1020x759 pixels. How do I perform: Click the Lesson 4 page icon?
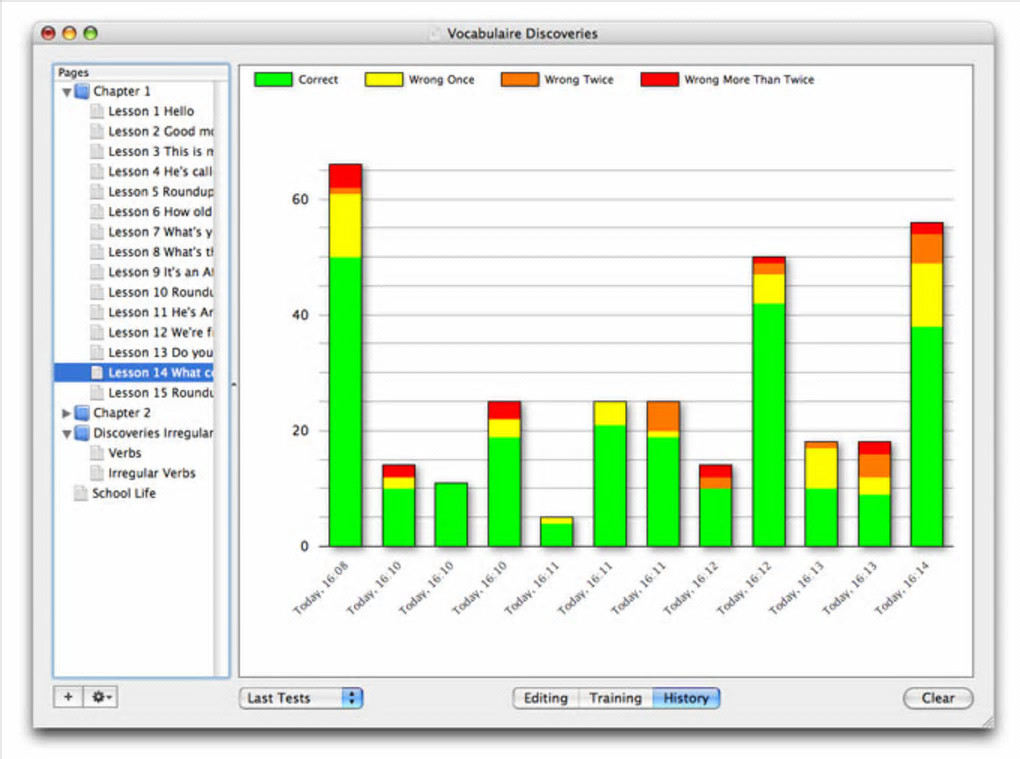click(97, 172)
